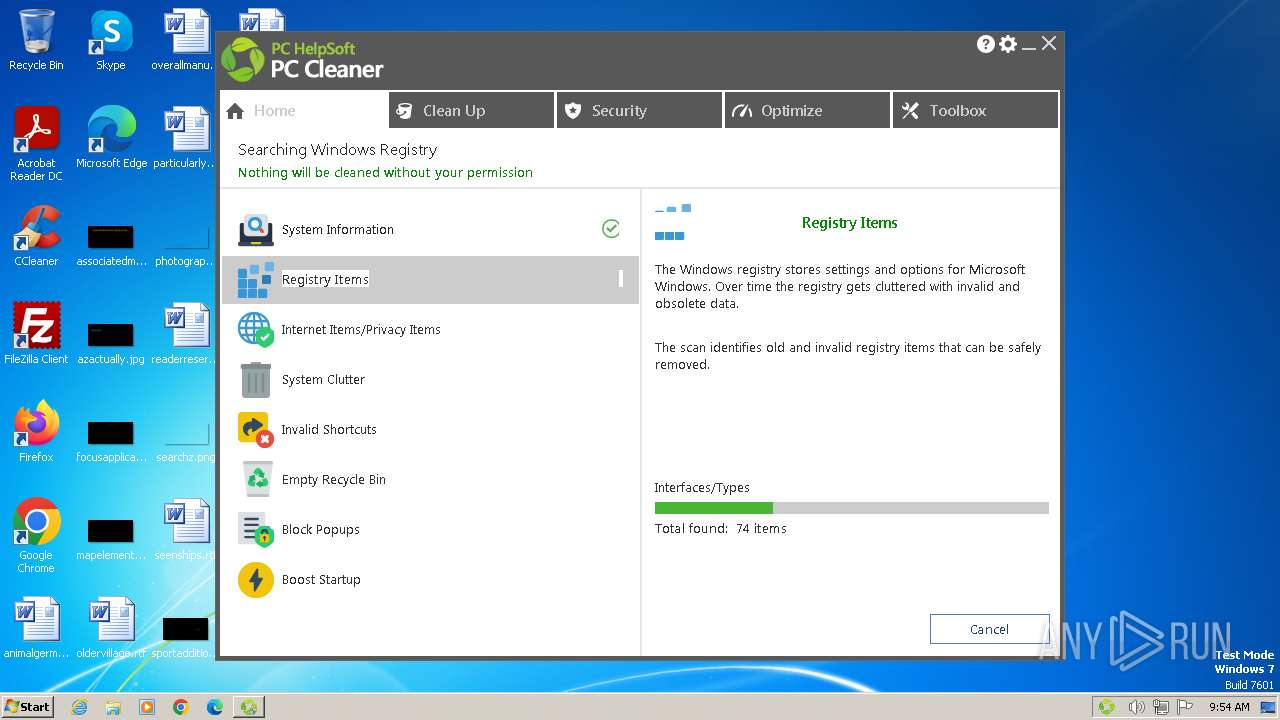Select the animalgerm Word document

pos(36,628)
